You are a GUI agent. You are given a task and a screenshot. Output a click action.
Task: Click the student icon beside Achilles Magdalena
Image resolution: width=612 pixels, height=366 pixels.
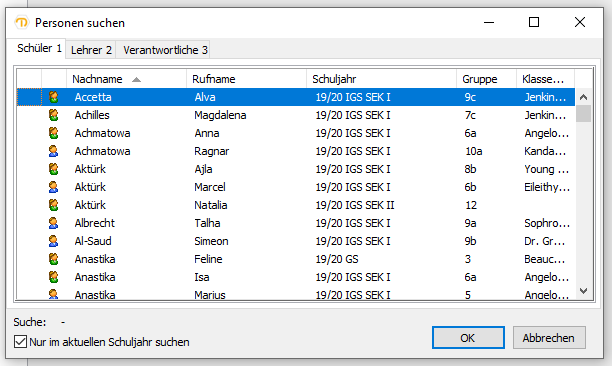[53, 115]
